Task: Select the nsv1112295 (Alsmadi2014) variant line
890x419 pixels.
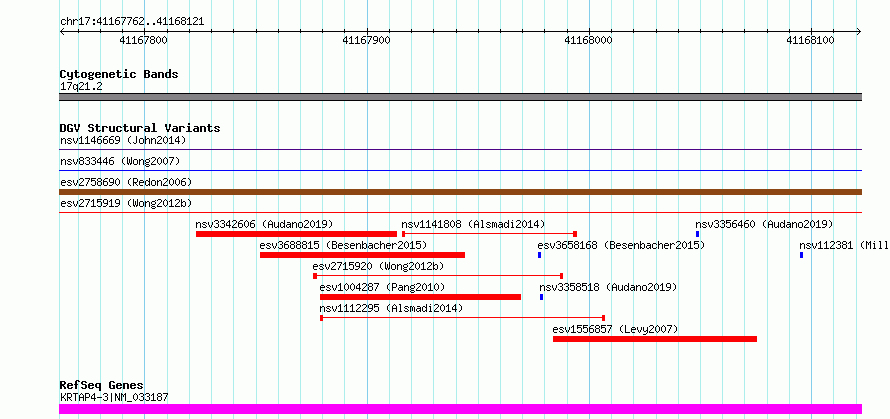Action: click(x=463, y=318)
